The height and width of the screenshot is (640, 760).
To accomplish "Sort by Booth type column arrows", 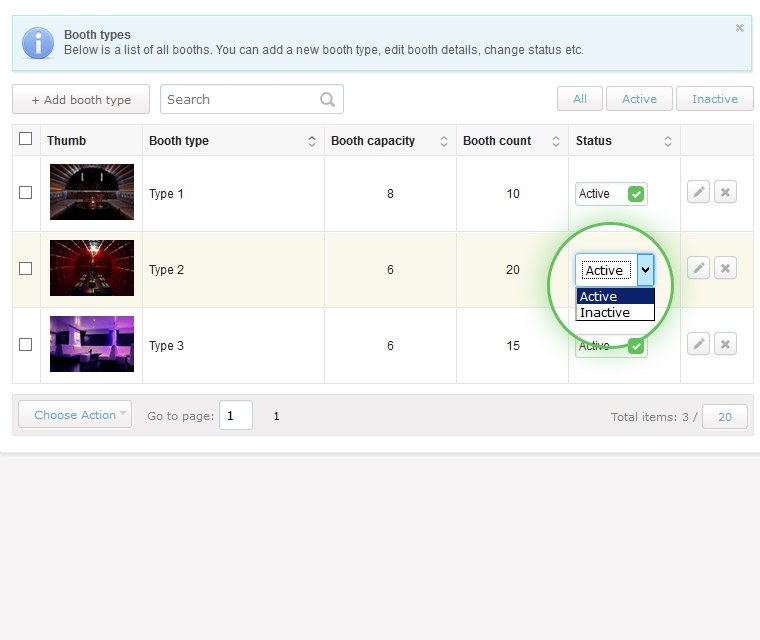I will pyautogui.click(x=312, y=141).
